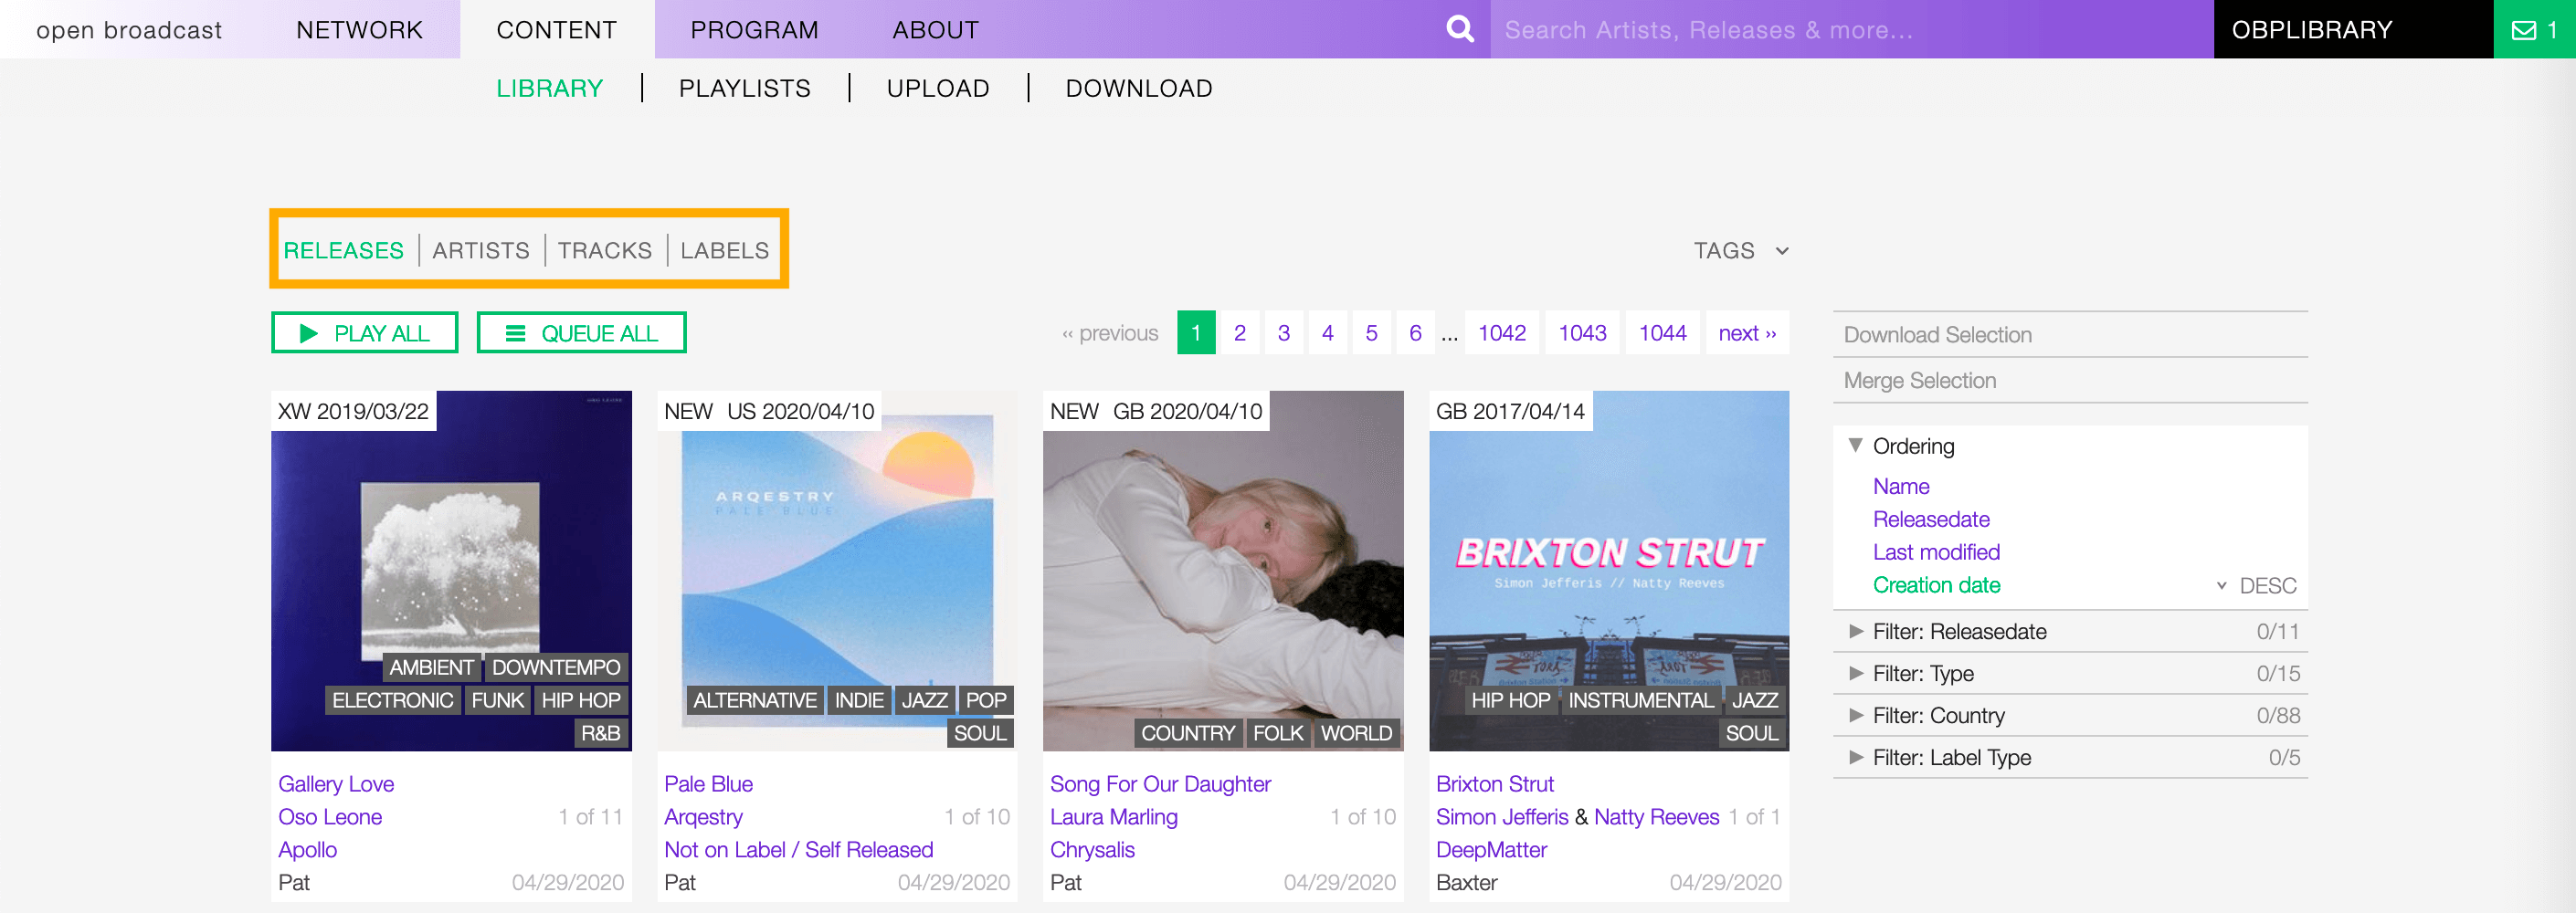Open the OBPLIBRARY account menu
This screenshot has width=2576, height=913.
tap(2353, 30)
